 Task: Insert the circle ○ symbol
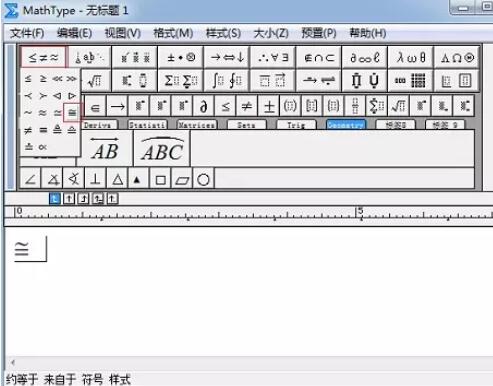click(203, 179)
